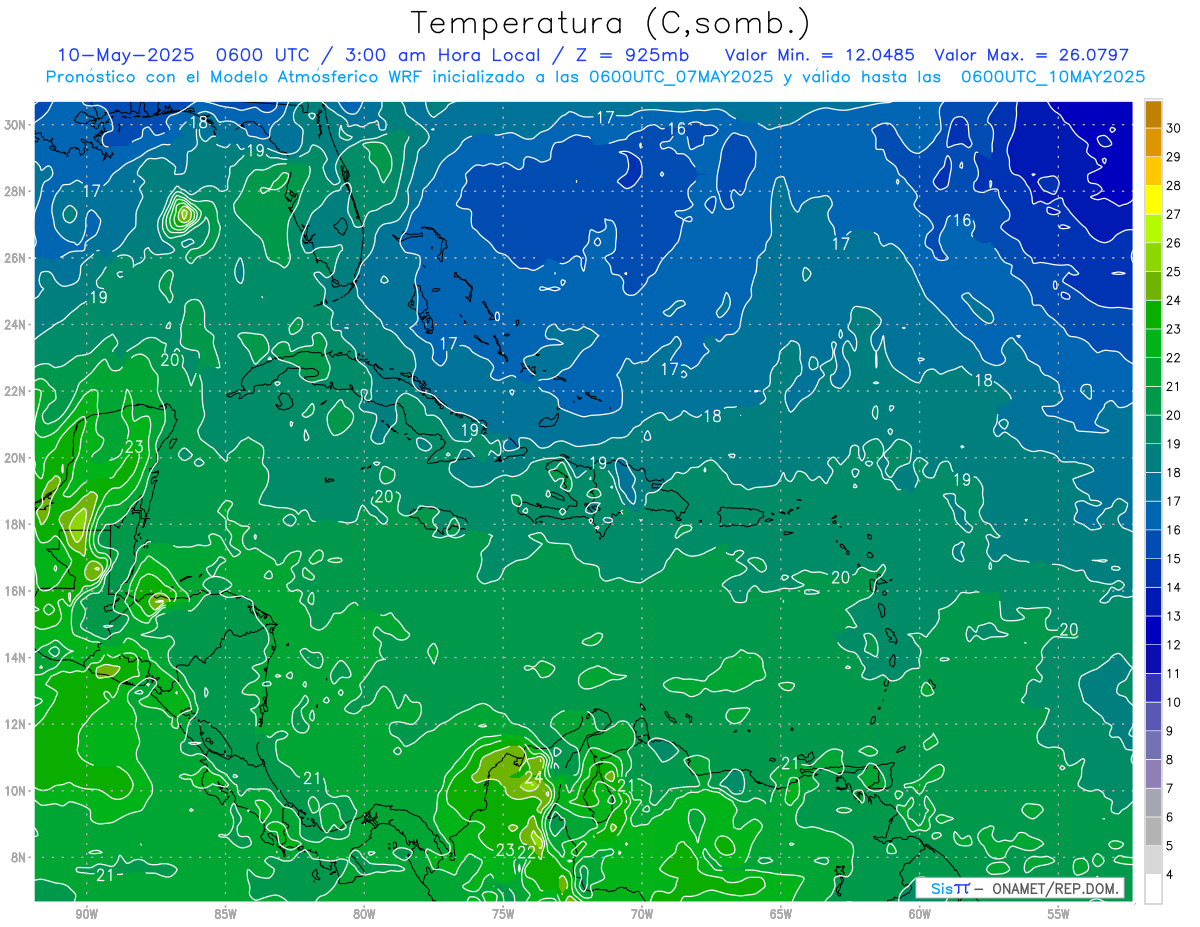Image resolution: width=1200 pixels, height=927 pixels.
Task: Click the '0600 UTC / 3:00 am Hora Local' time text
Action: tap(377, 55)
